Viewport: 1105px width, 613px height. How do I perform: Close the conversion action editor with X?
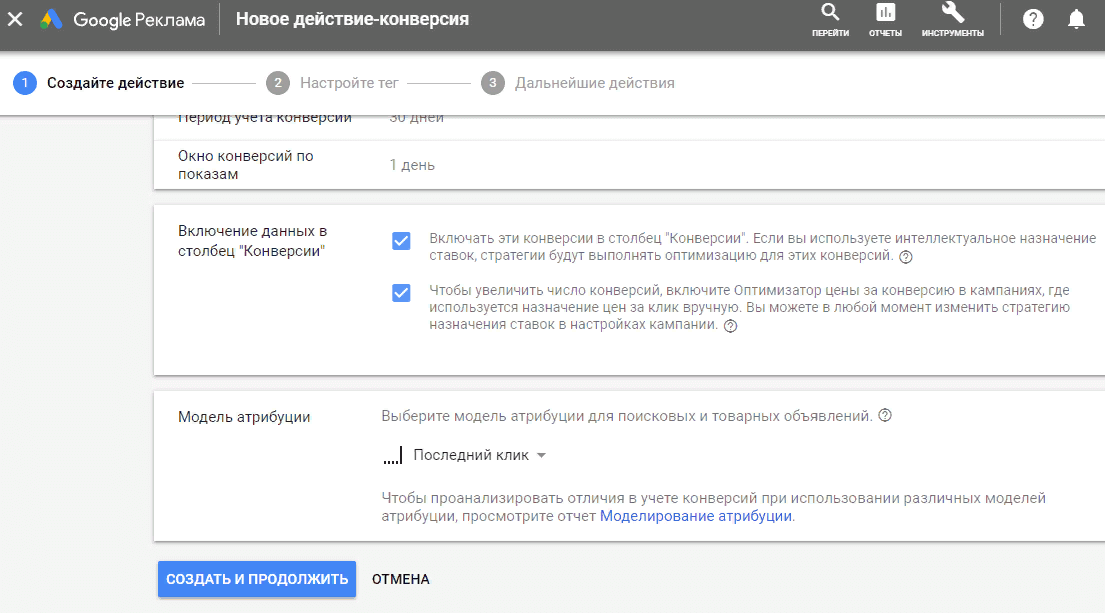(x=14, y=18)
